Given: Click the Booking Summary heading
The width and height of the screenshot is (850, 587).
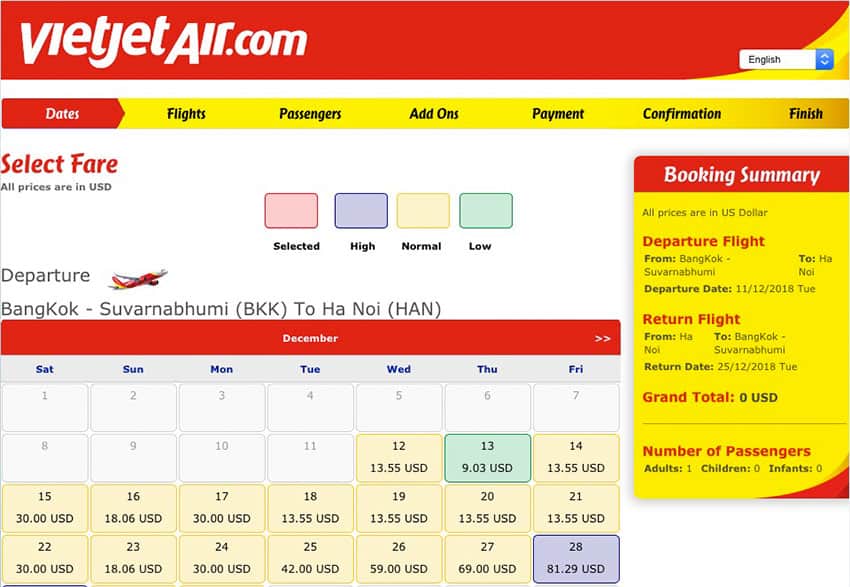Looking at the screenshot, I should 742,175.
